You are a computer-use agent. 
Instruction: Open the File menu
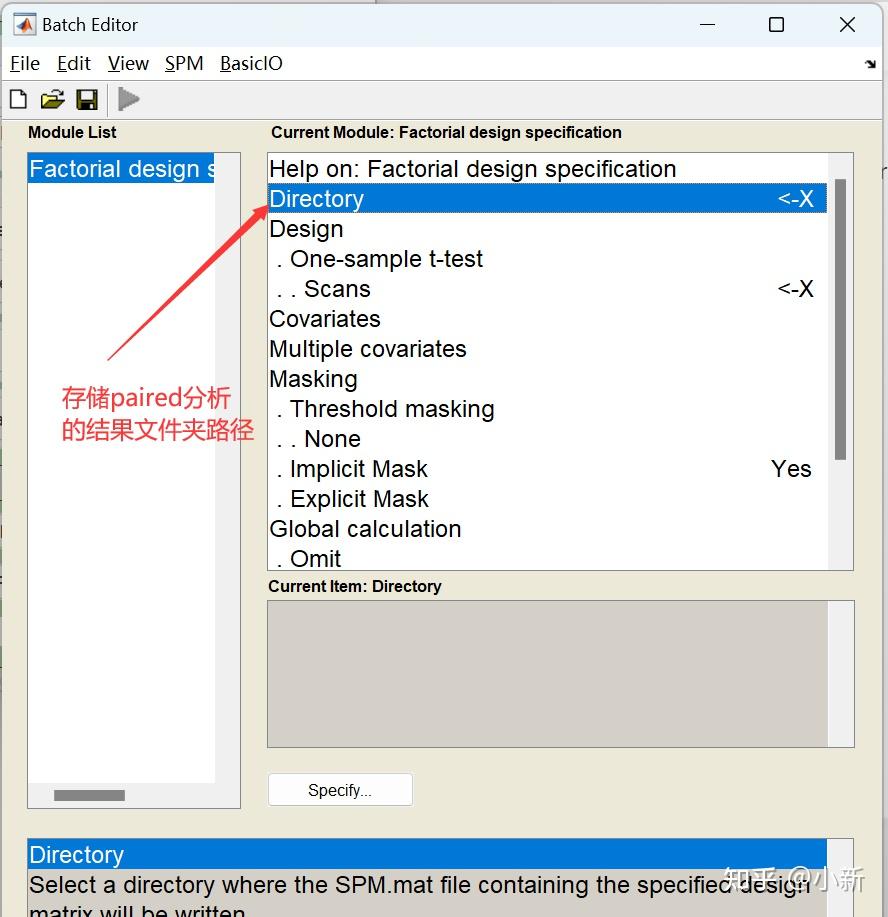click(x=24, y=63)
